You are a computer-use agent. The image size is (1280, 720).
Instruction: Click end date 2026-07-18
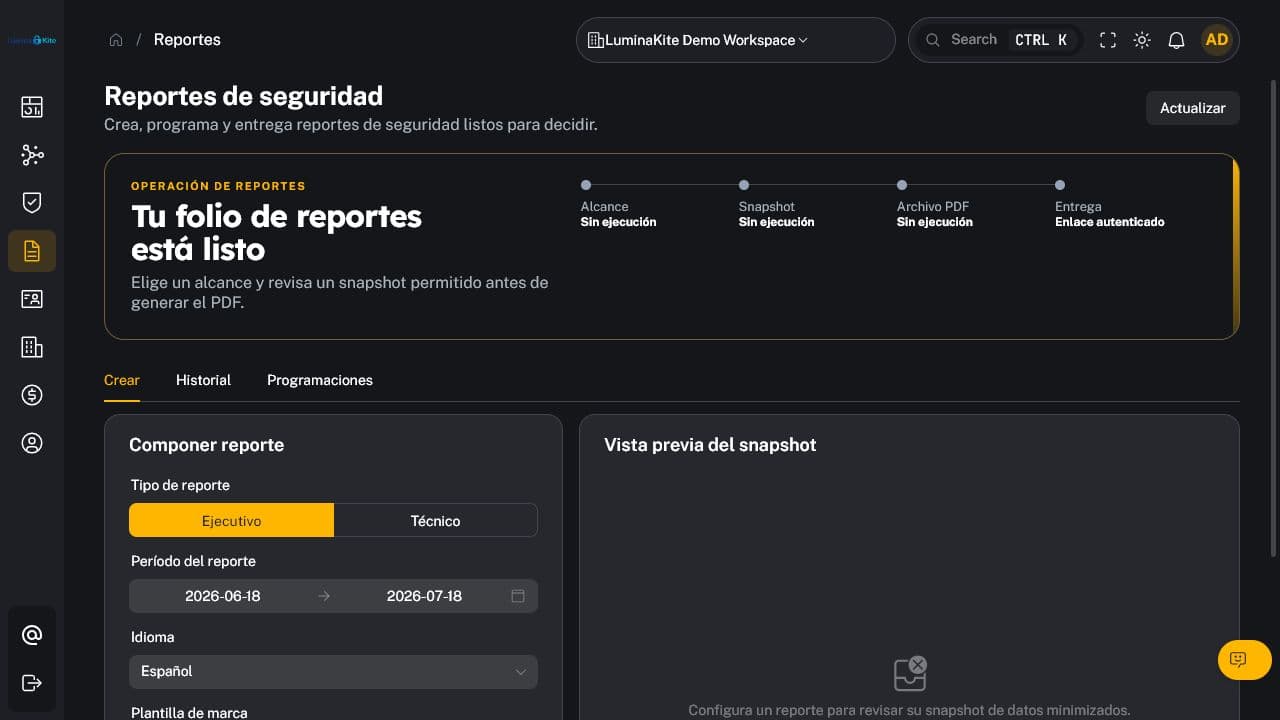pos(424,596)
